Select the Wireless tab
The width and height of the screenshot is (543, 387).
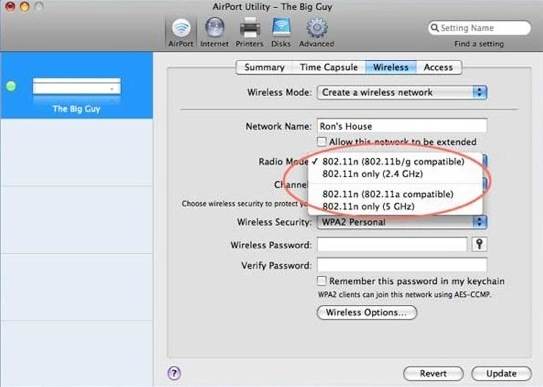click(x=391, y=67)
